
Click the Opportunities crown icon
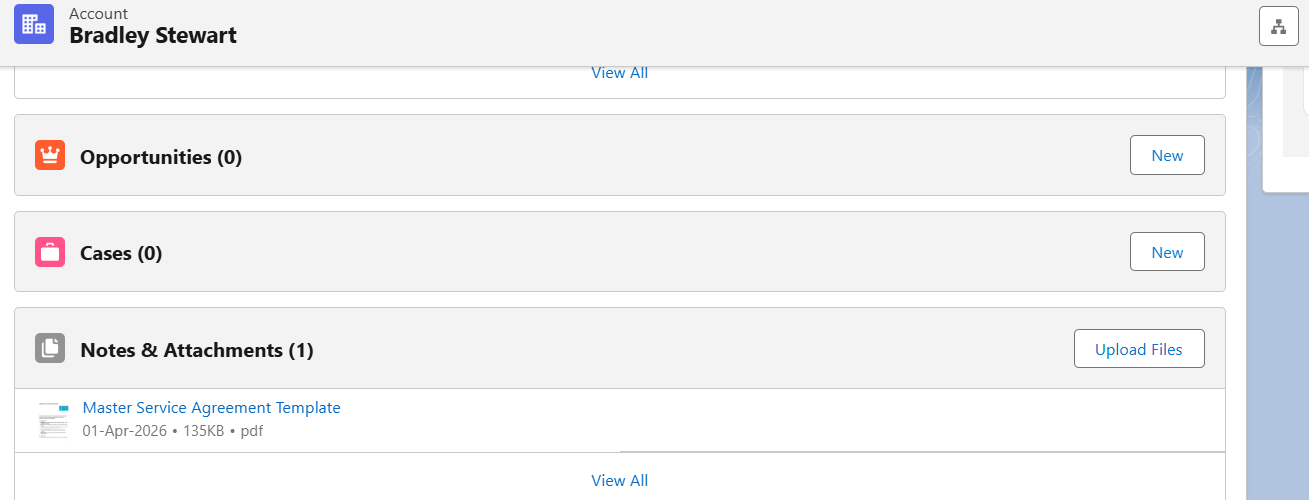click(50, 156)
